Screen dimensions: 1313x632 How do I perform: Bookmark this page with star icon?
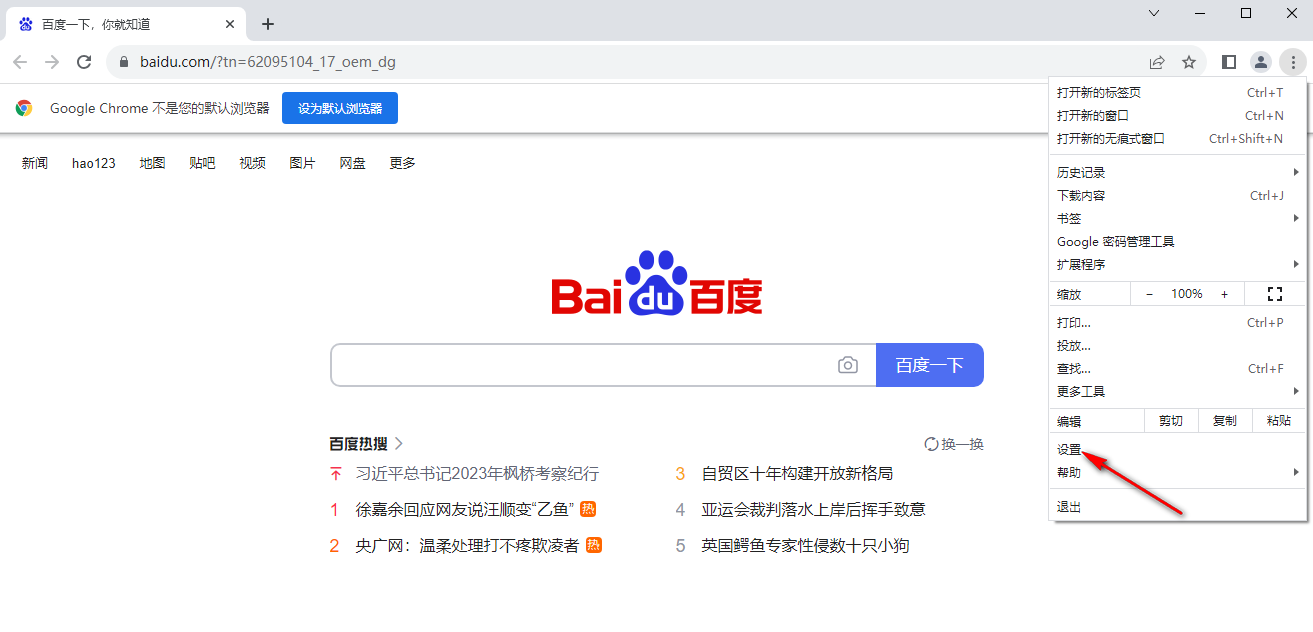pyautogui.click(x=1189, y=62)
